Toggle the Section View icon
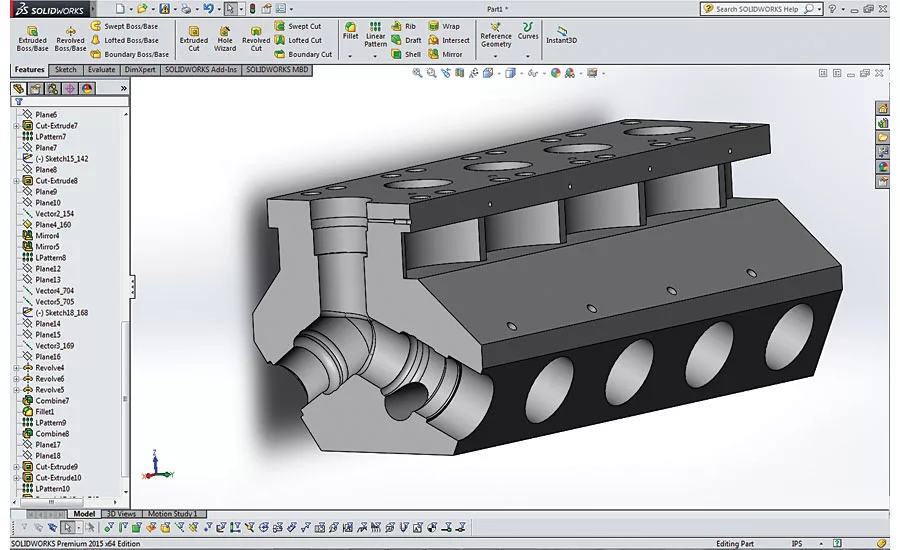Image resolution: width=900 pixels, height=550 pixels. coord(459,73)
